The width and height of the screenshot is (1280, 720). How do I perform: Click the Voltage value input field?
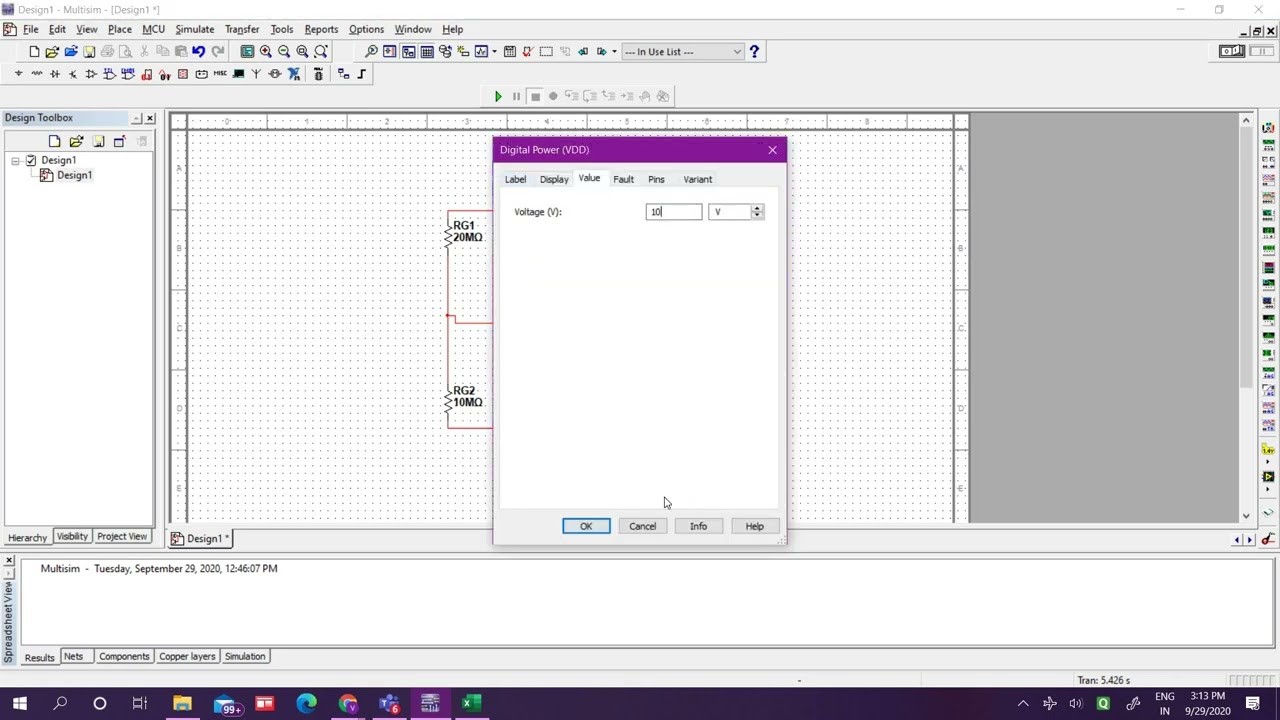(x=674, y=212)
